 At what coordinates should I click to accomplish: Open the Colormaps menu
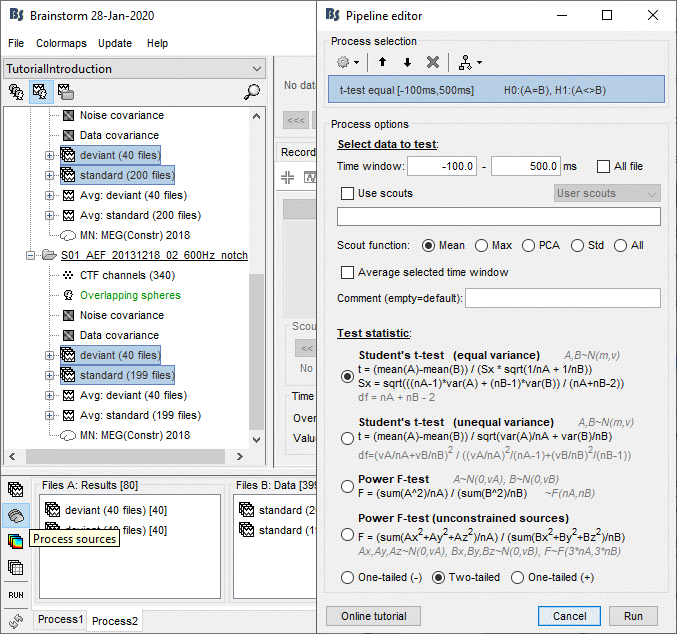tap(61, 44)
